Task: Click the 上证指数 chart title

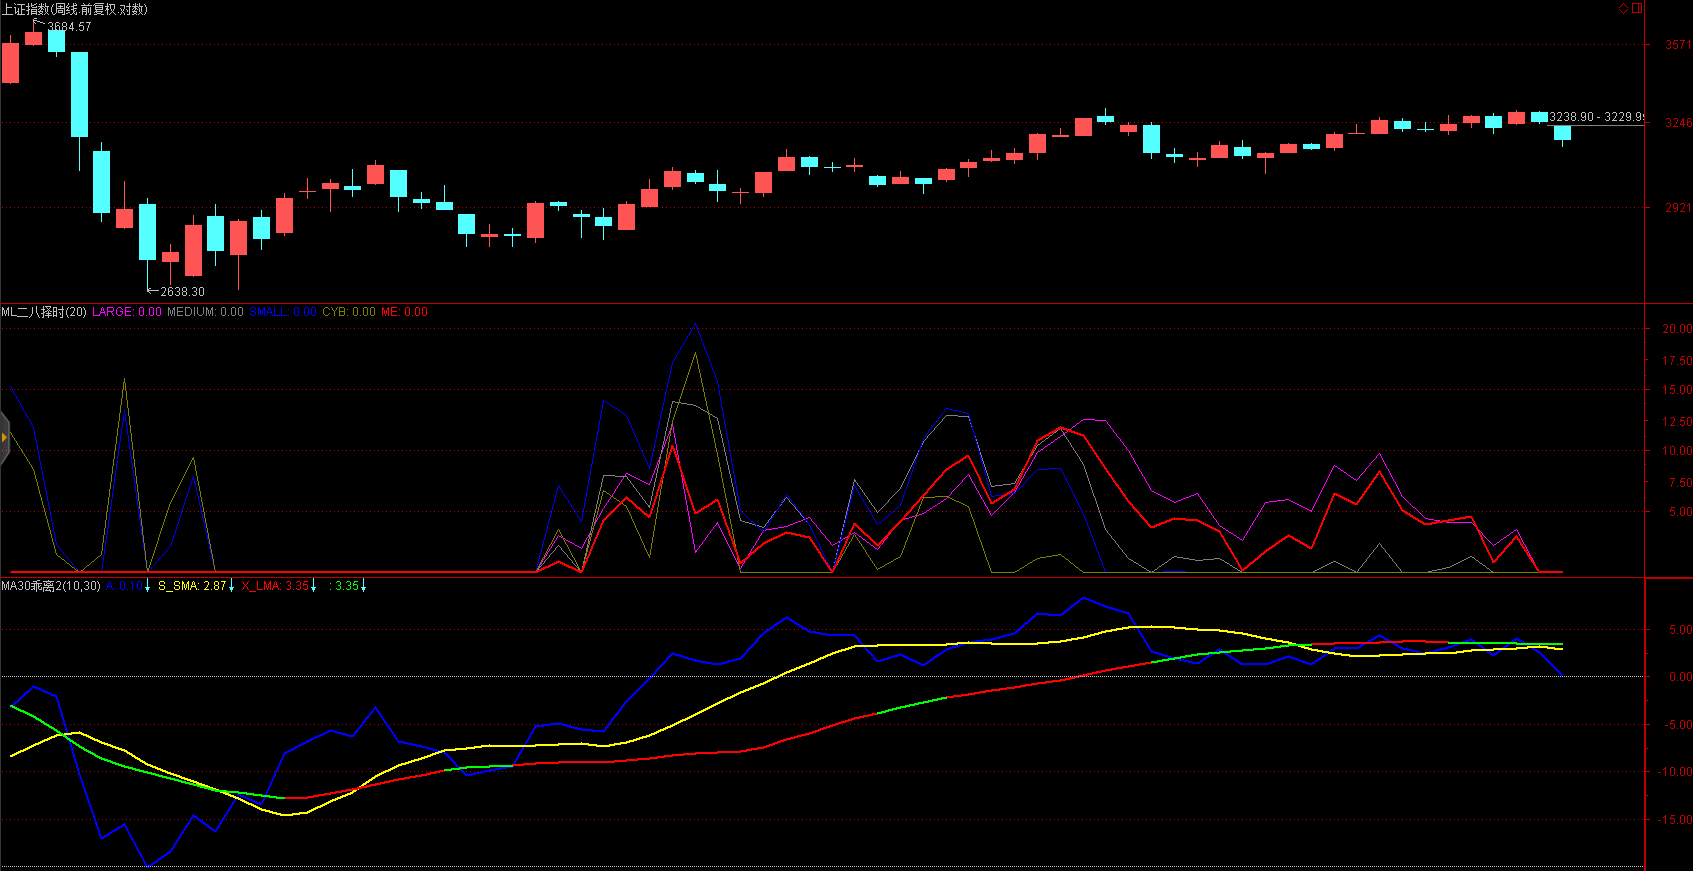Action: pyautogui.click(x=74, y=9)
